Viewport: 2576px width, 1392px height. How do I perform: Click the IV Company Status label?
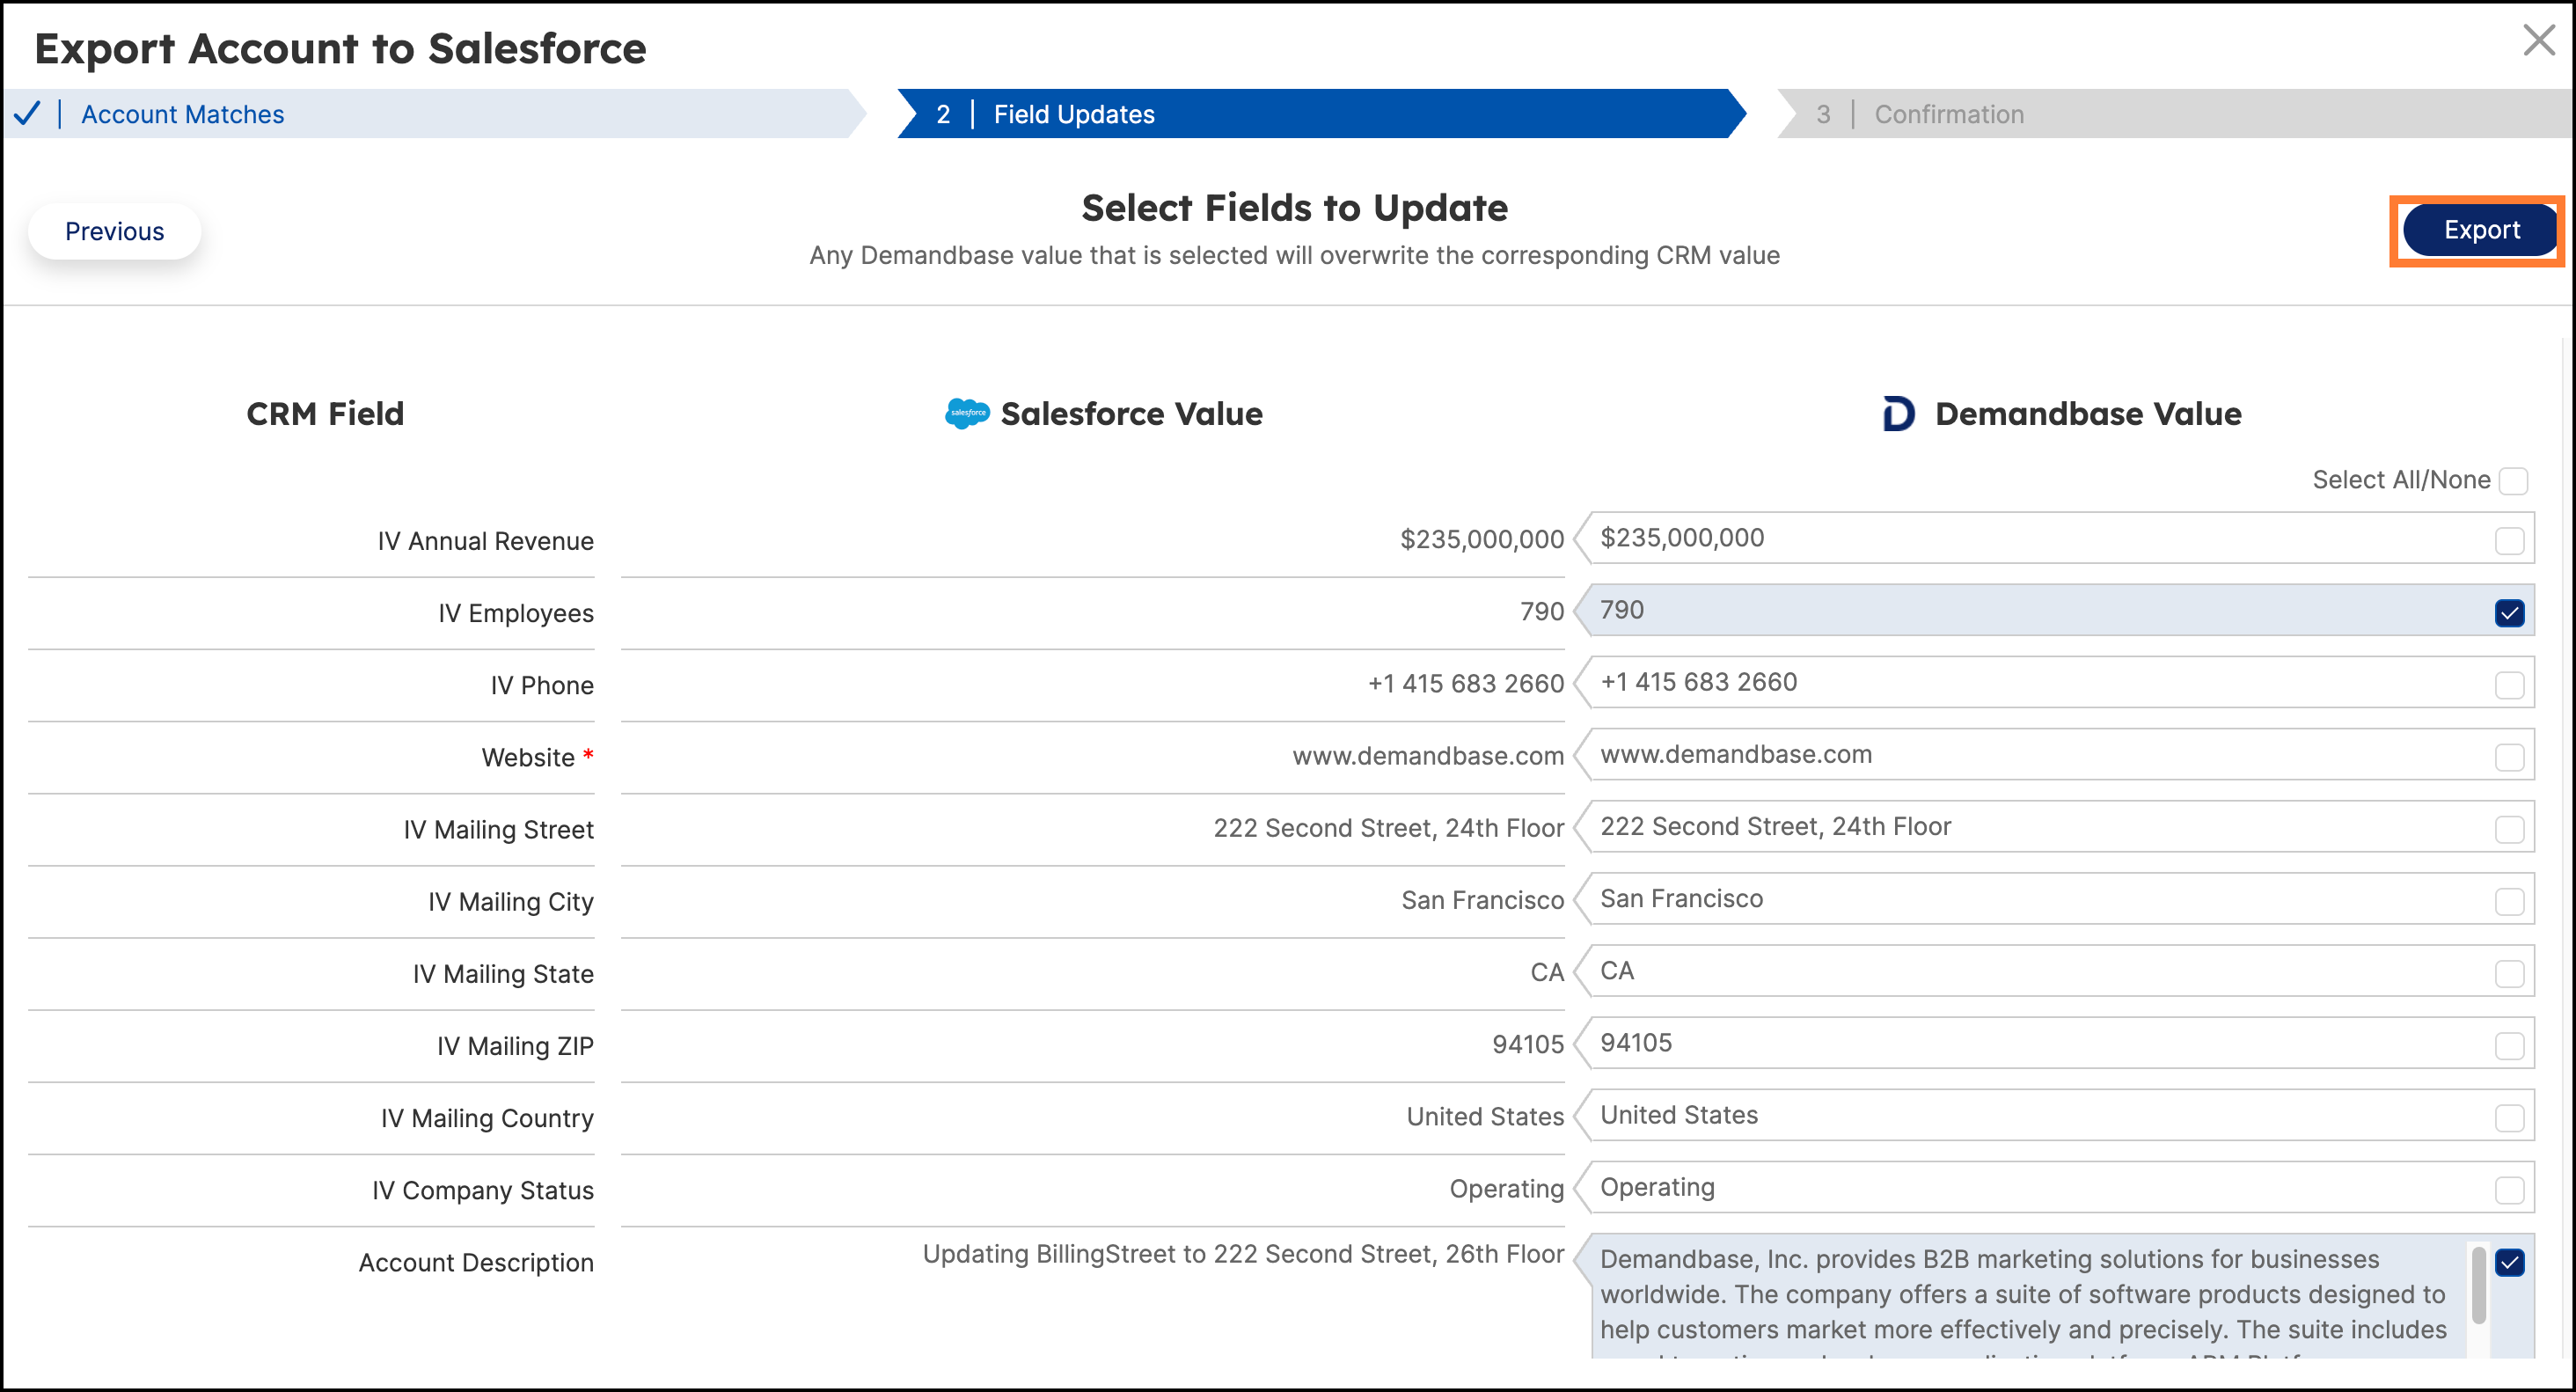(483, 1190)
